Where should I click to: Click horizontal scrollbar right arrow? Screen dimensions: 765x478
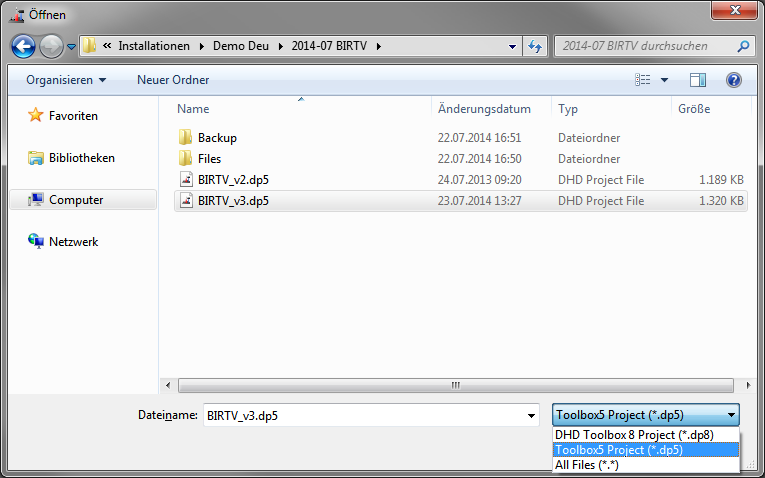coord(748,385)
